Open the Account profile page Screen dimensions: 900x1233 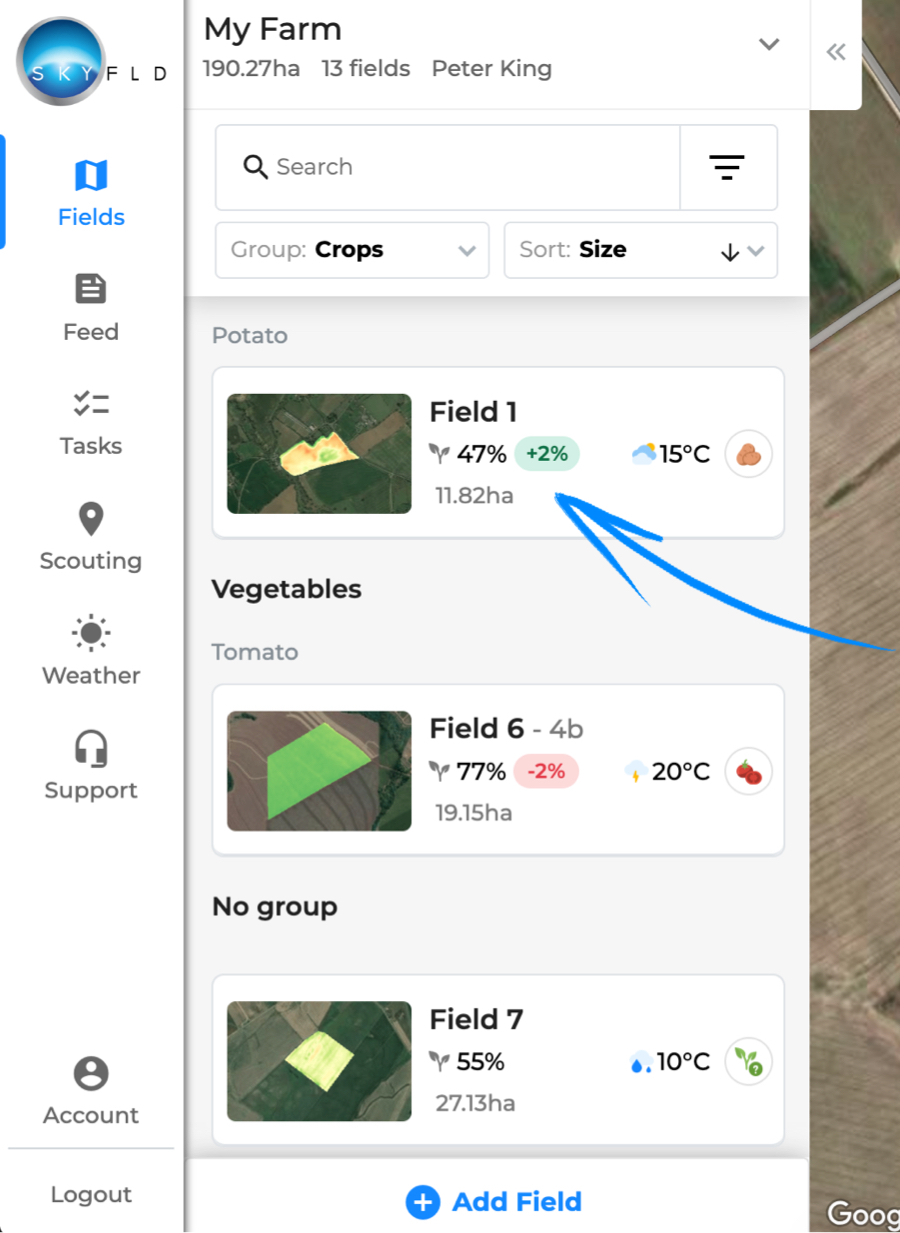(91, 1091)
